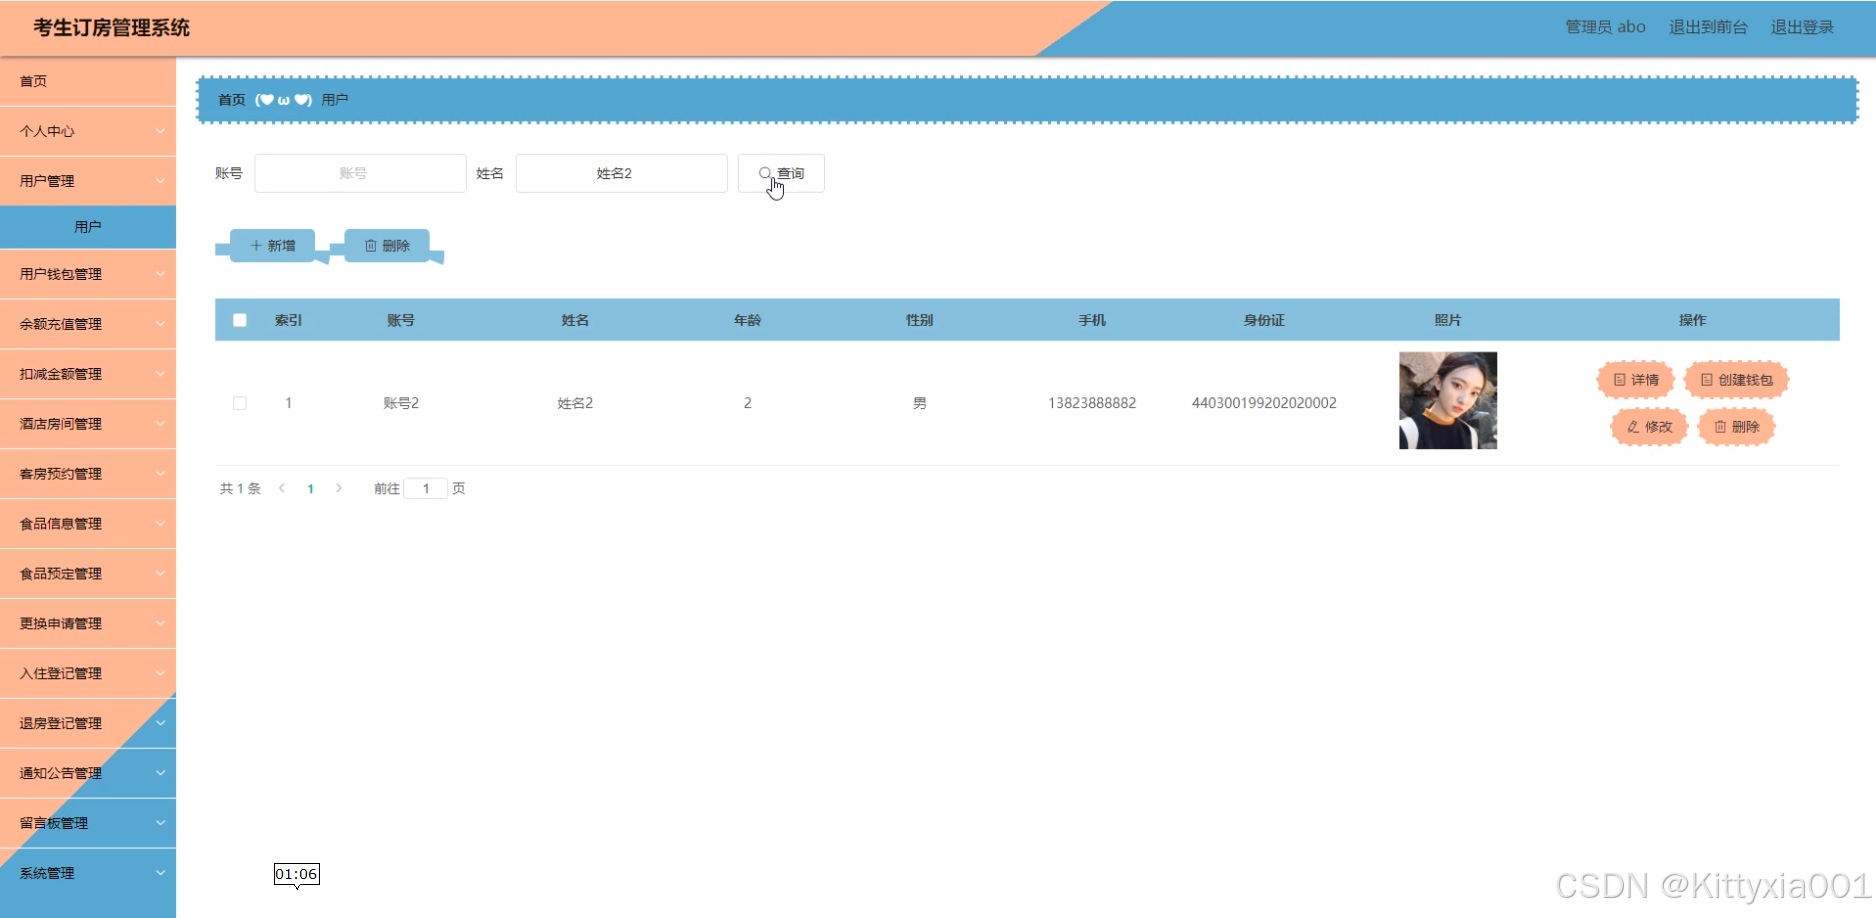
Task: Expand the 酒店房间管理 sidebar menu
Action: [x=88, y=424]
